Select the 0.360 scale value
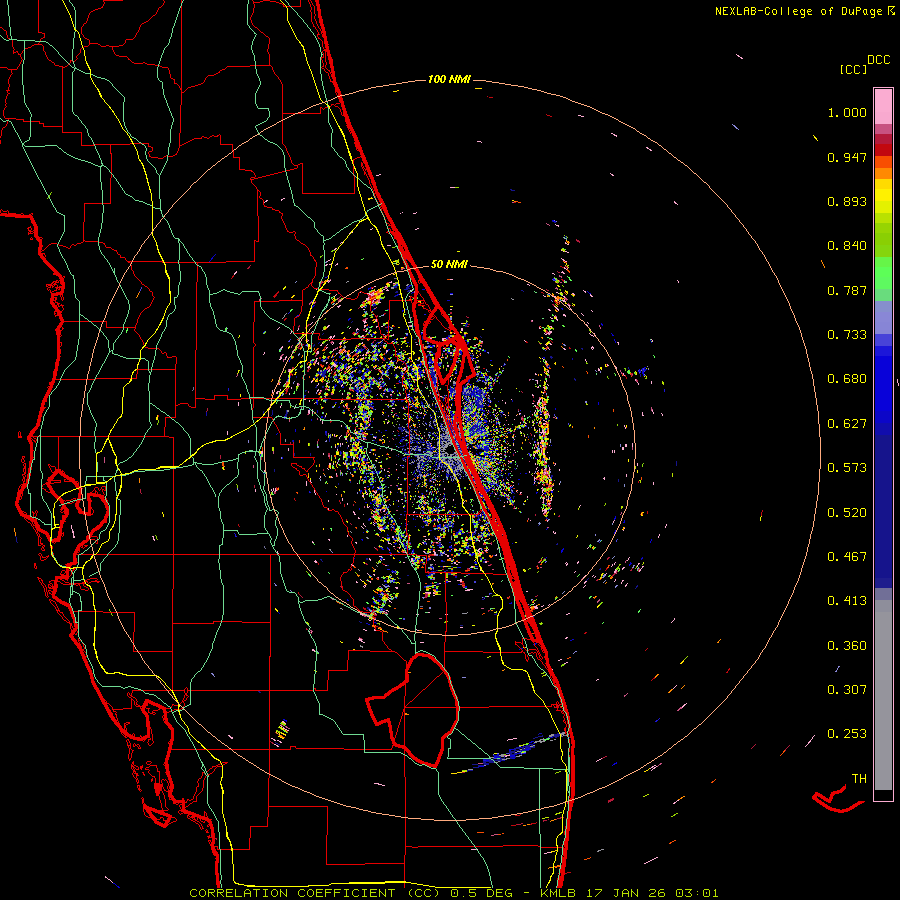Viewport: 900px width, 900px height. pos(847,646)
